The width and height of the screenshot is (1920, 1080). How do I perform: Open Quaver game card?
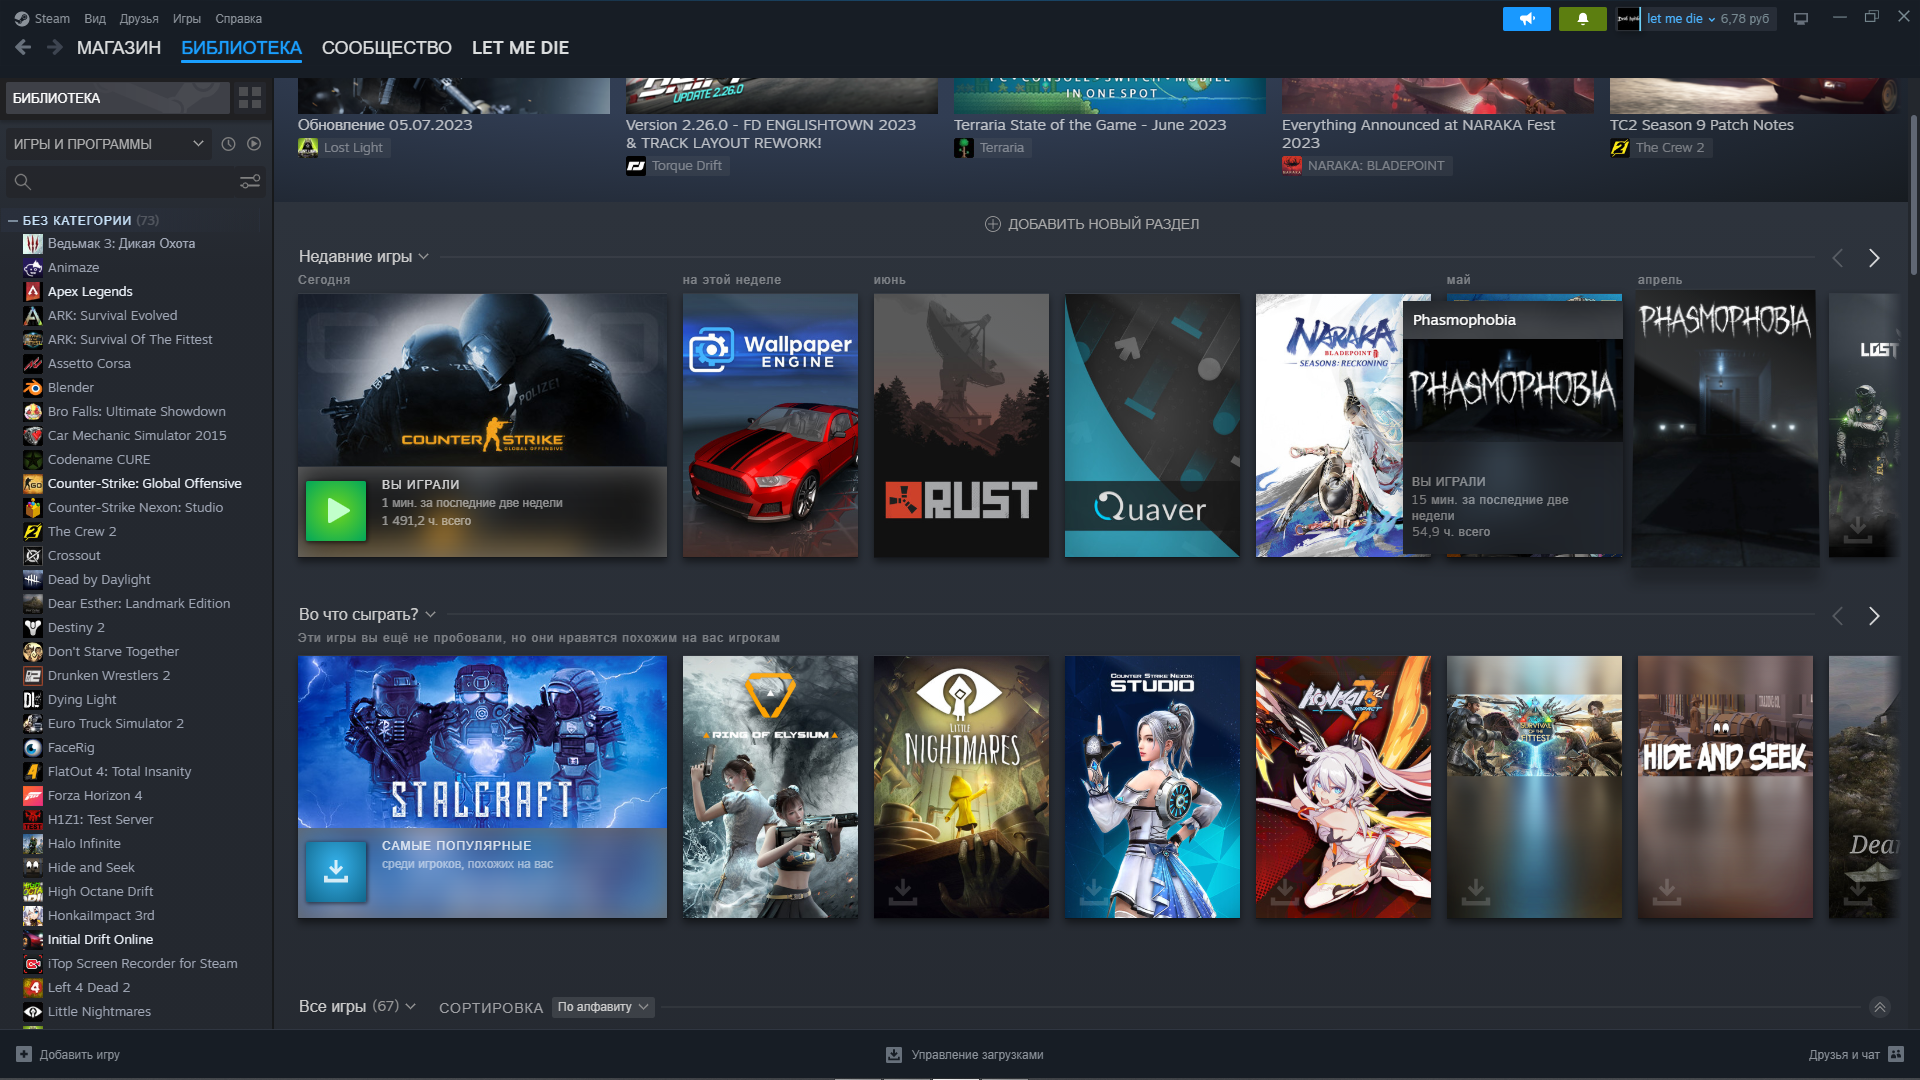coord(1152,425)
